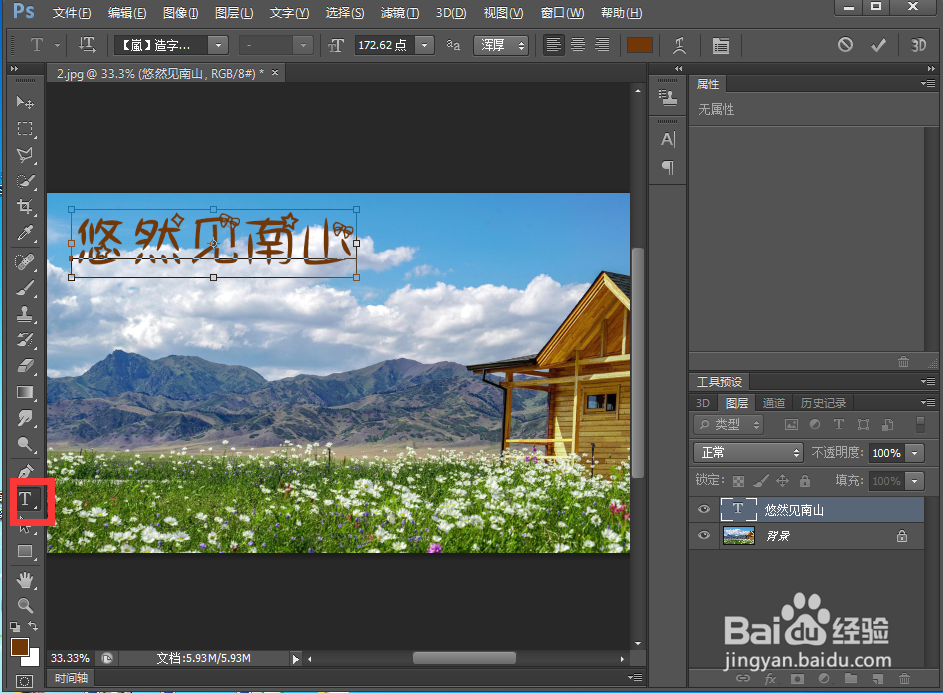Viewport: 943px width, 693px height.
Task: Select the Rectangular Marquee tool
Action: tap(25, 128)
